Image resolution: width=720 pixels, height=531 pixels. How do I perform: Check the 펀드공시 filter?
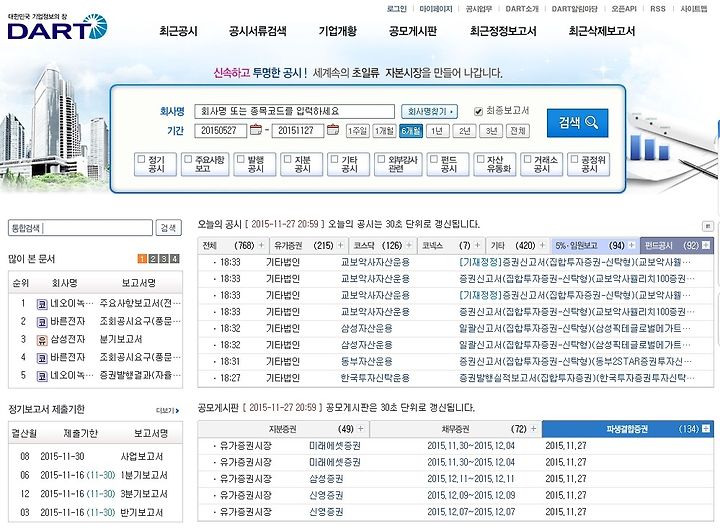coord(434,159)
